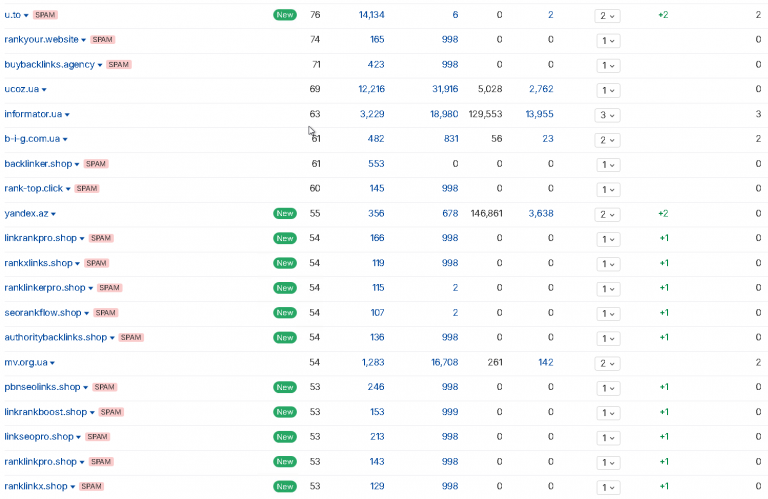Image resolution: width=768 pixels, height=499 pixels.
Task: Expand dropdown arrow next to rankxlinks.shop
Action: point(77,263)
